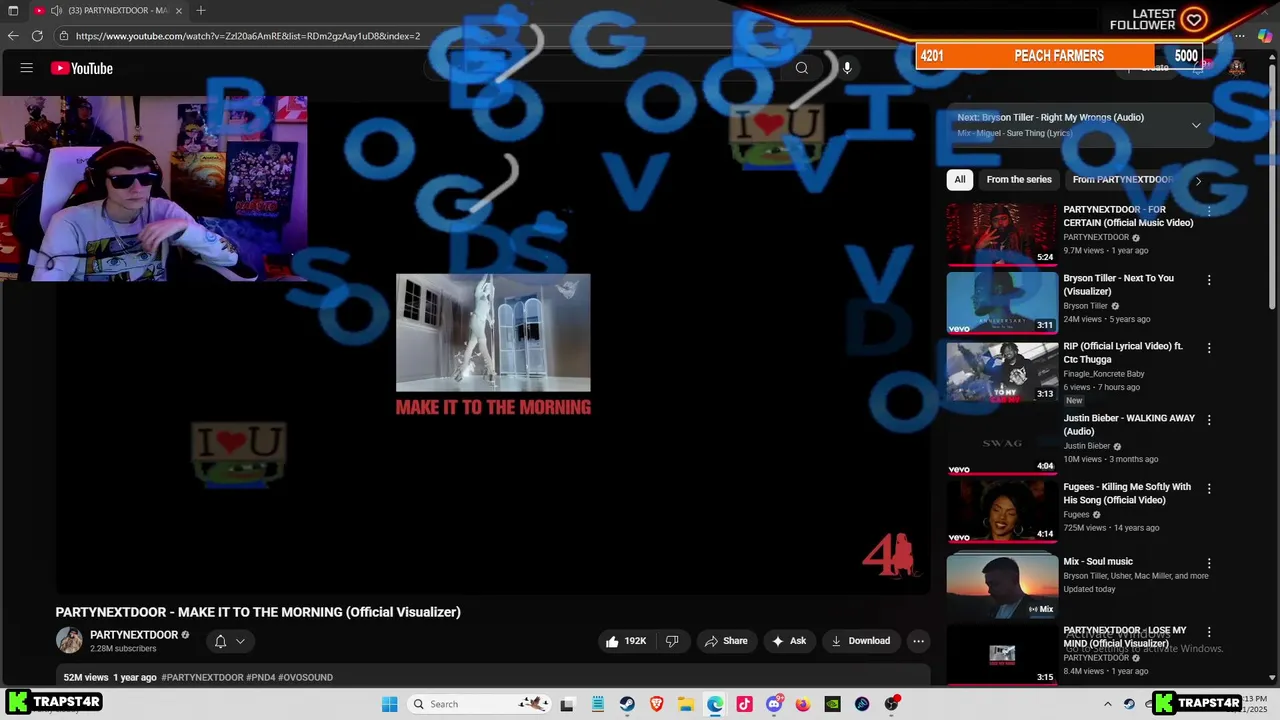Go back with the browser back arrow
1280x720 pixels.
click(13, 36)
